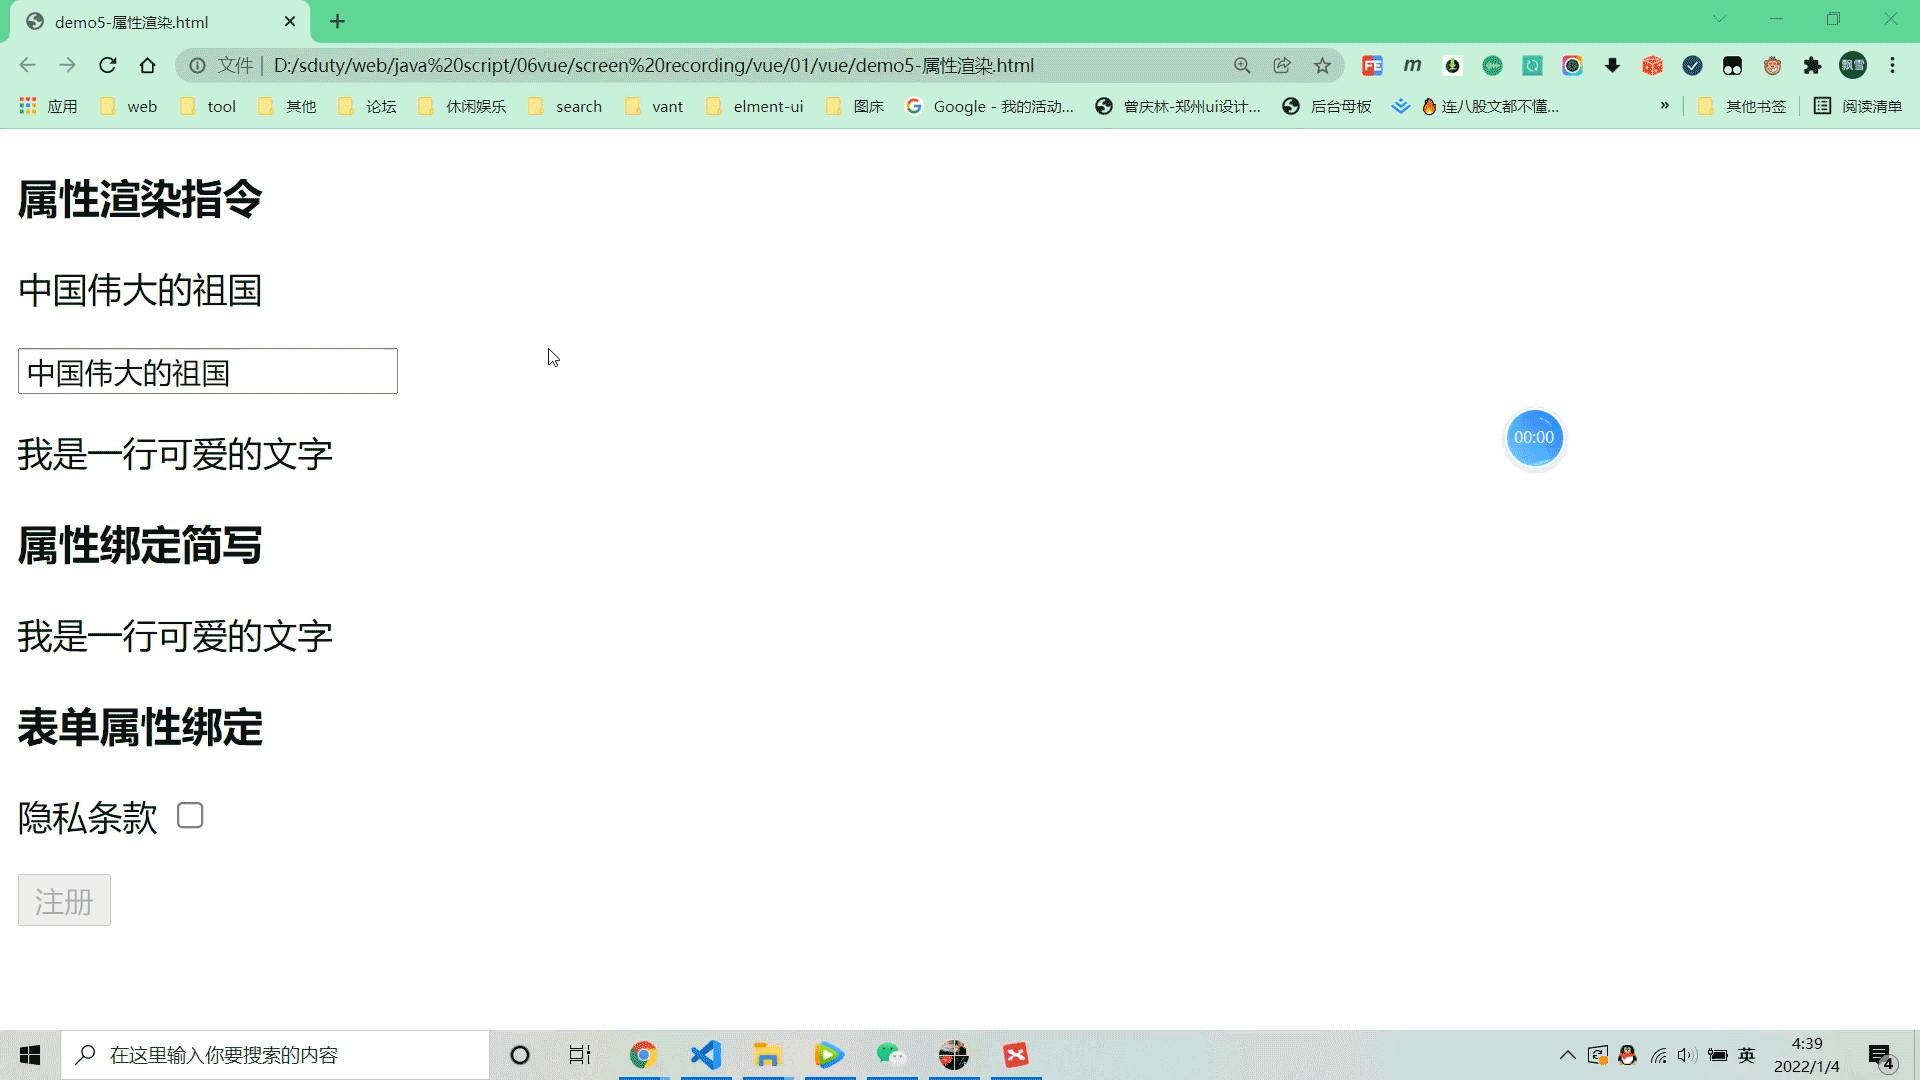This screenshot has height=1080, width=1920.
Task: Click the blue 00:00 recording timer
Action: click(1534, 438)
